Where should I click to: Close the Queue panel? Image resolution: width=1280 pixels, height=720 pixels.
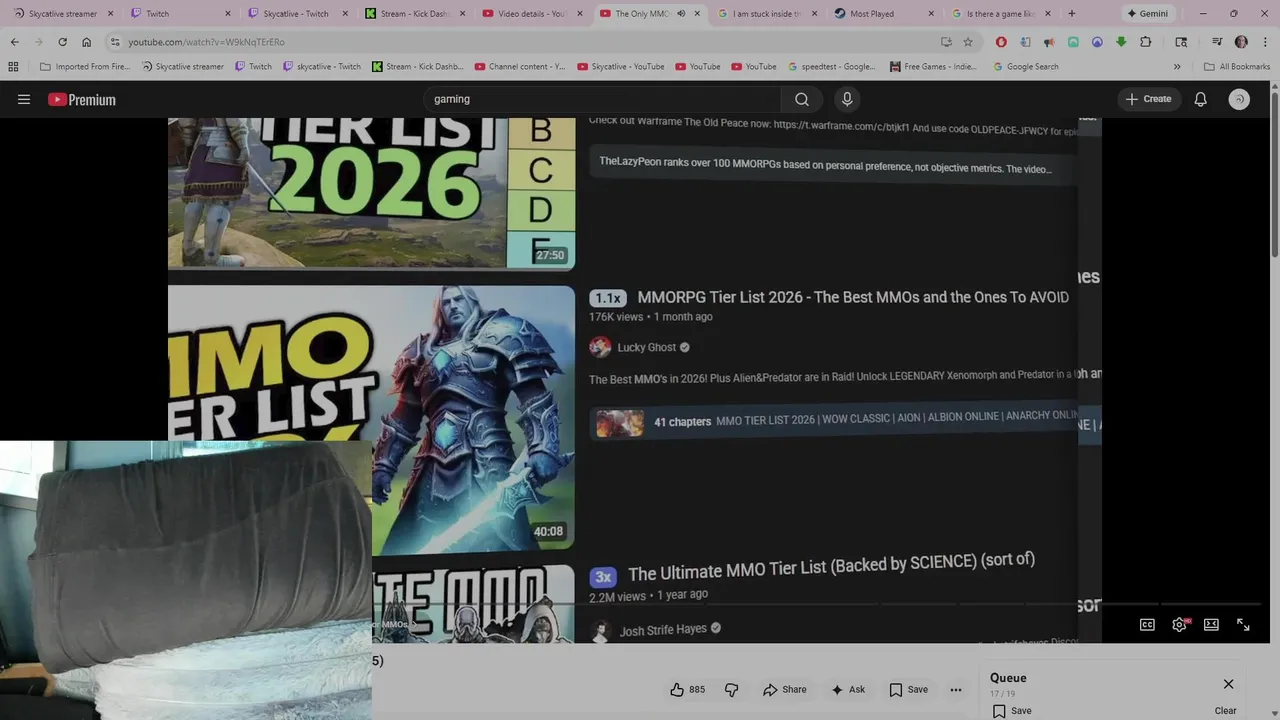click(1228, 684)
